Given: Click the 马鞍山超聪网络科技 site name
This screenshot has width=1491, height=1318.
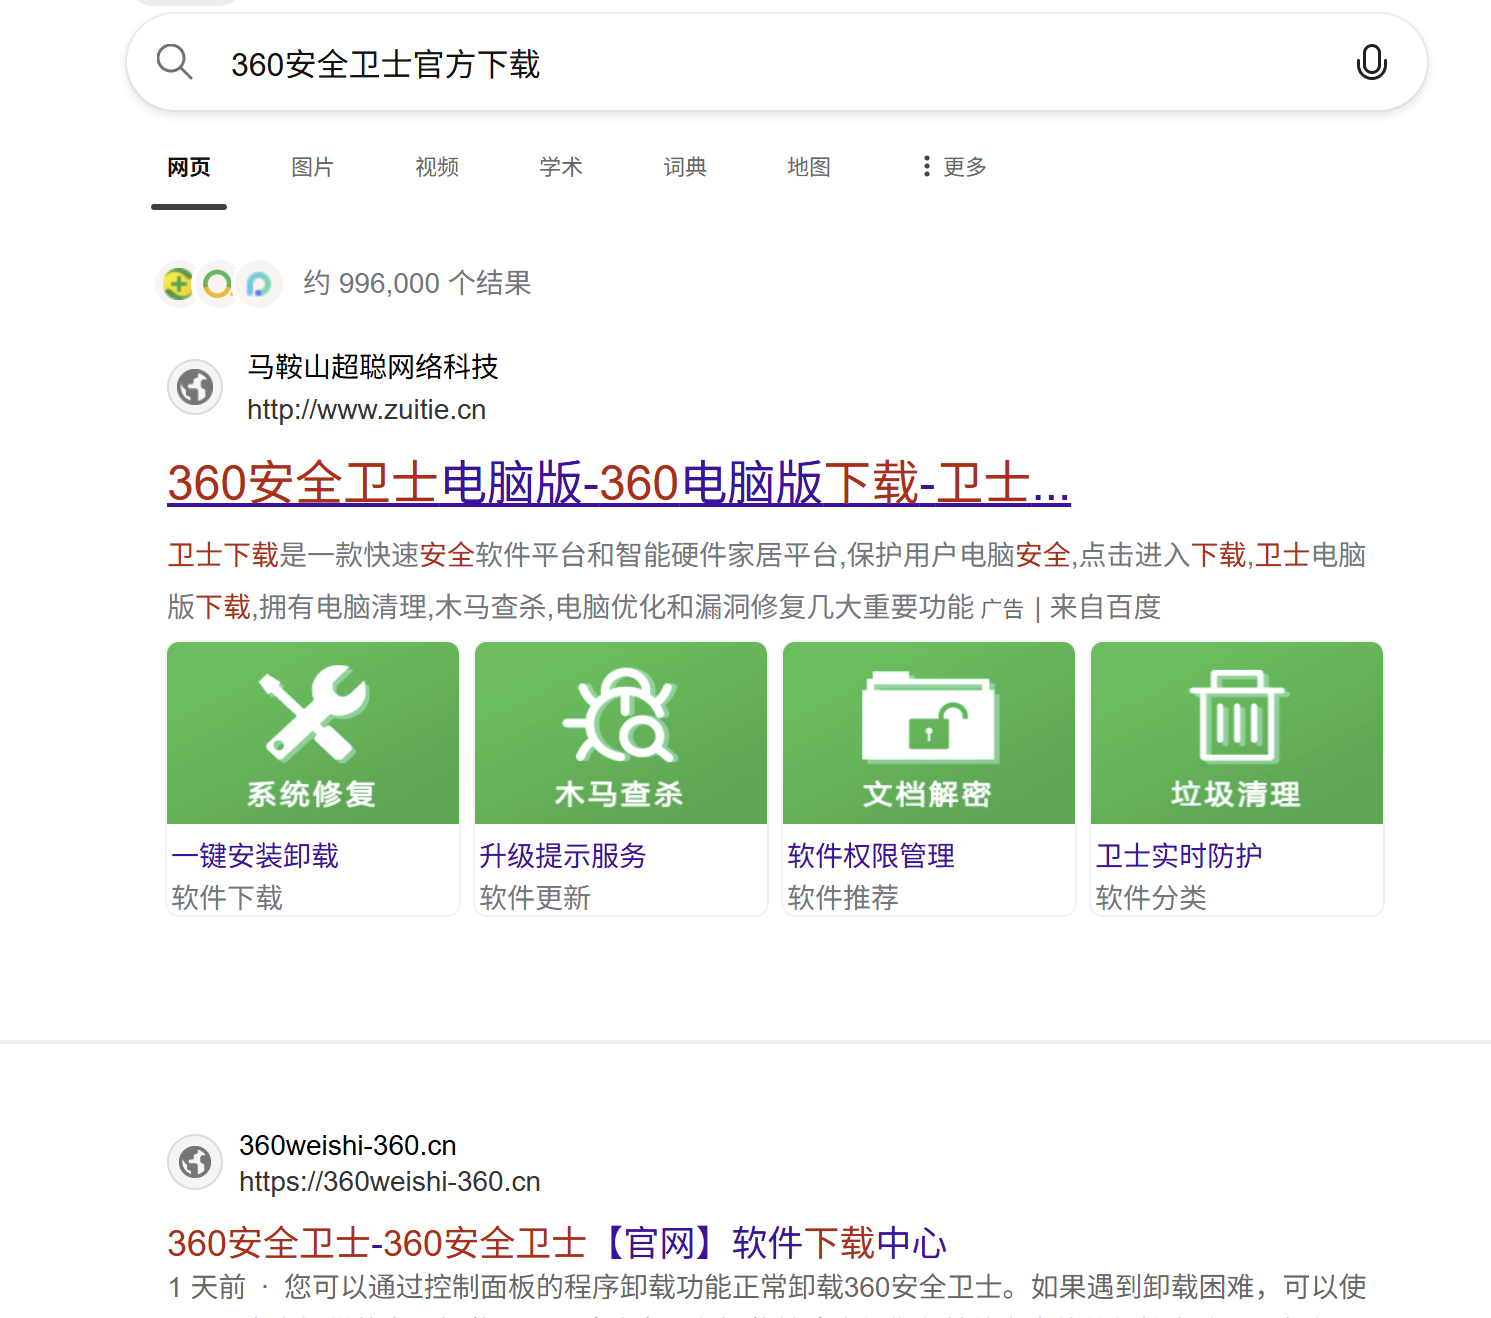Looking at the screenshot, I should click(x=373, y=367).
